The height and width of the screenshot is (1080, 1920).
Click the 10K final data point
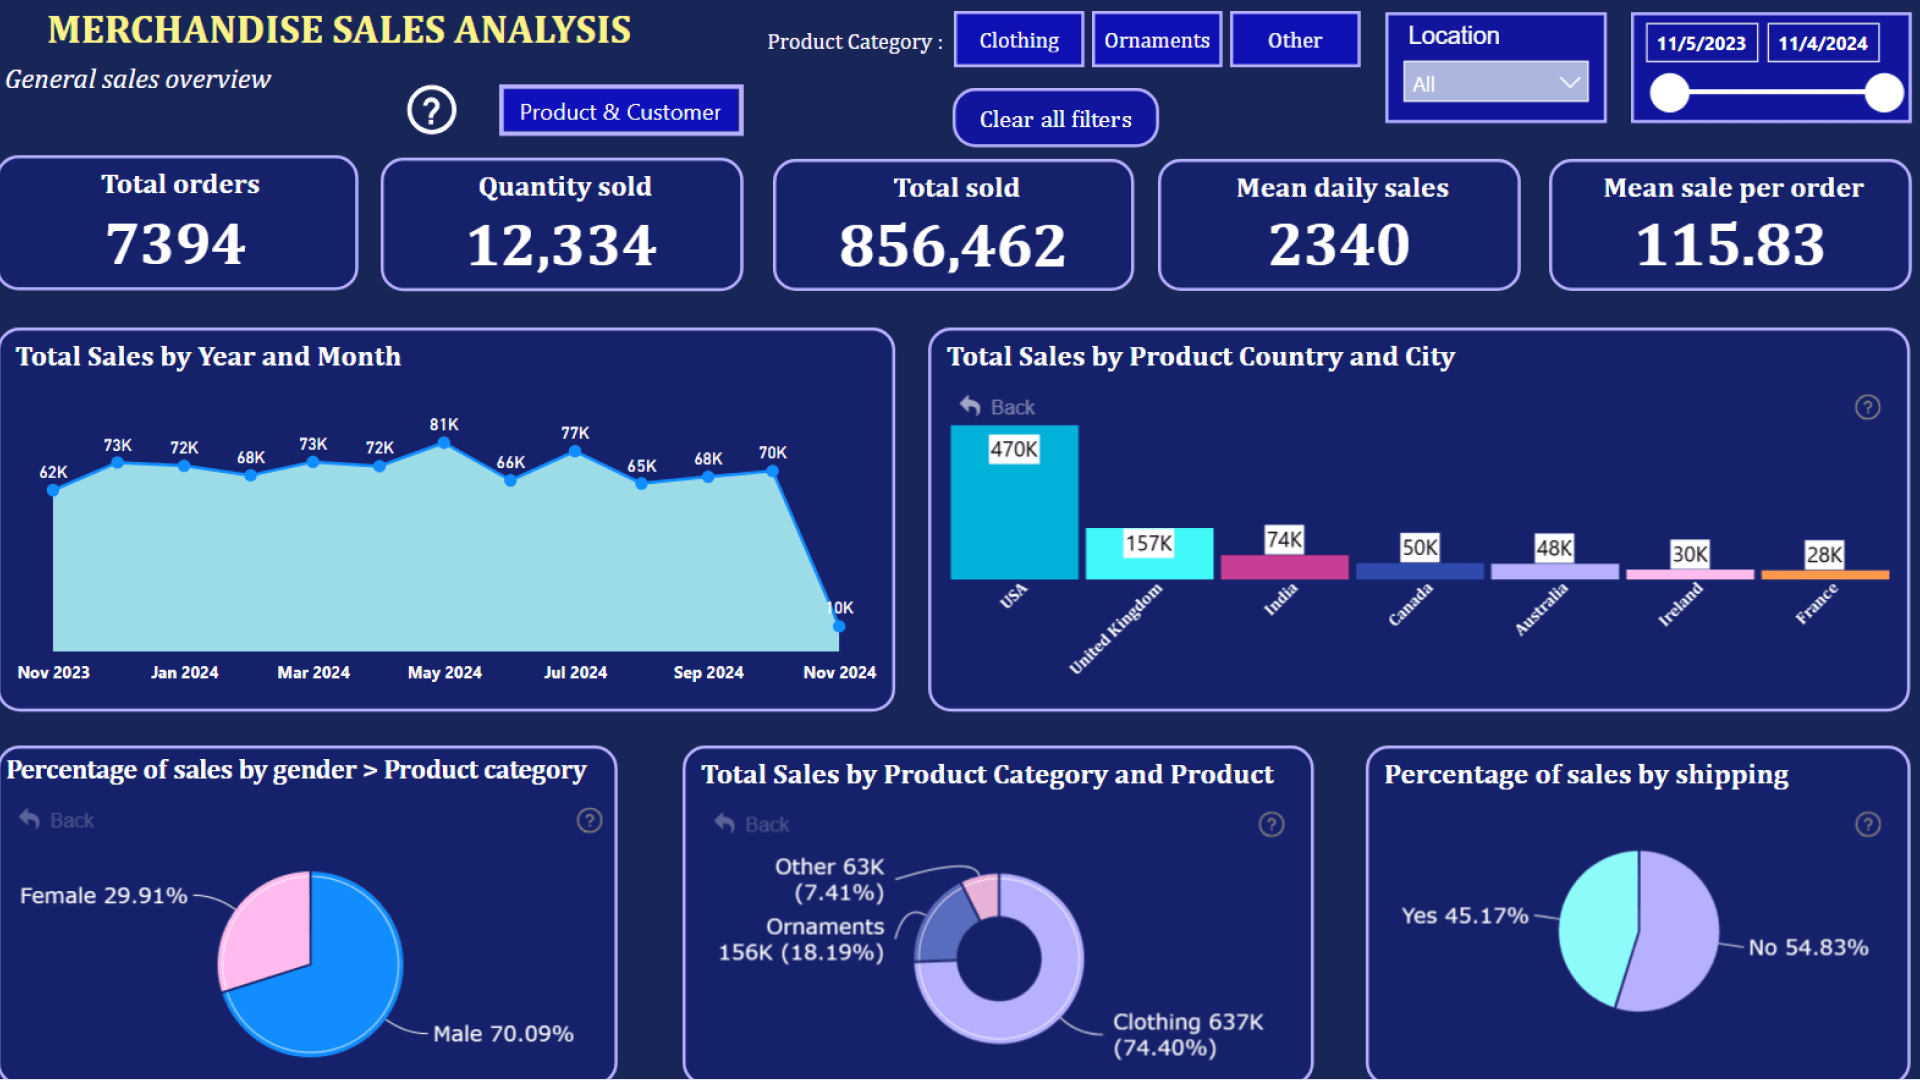(x=839, y=626)
